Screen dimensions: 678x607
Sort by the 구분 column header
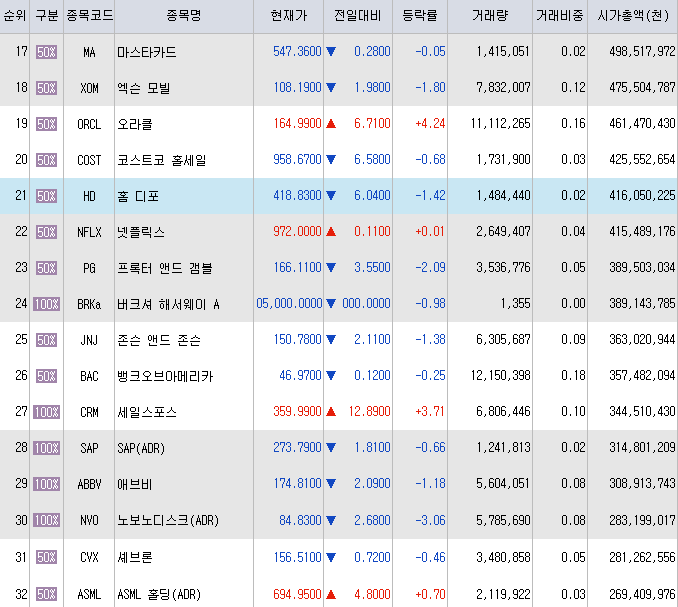tap(47, 16)
